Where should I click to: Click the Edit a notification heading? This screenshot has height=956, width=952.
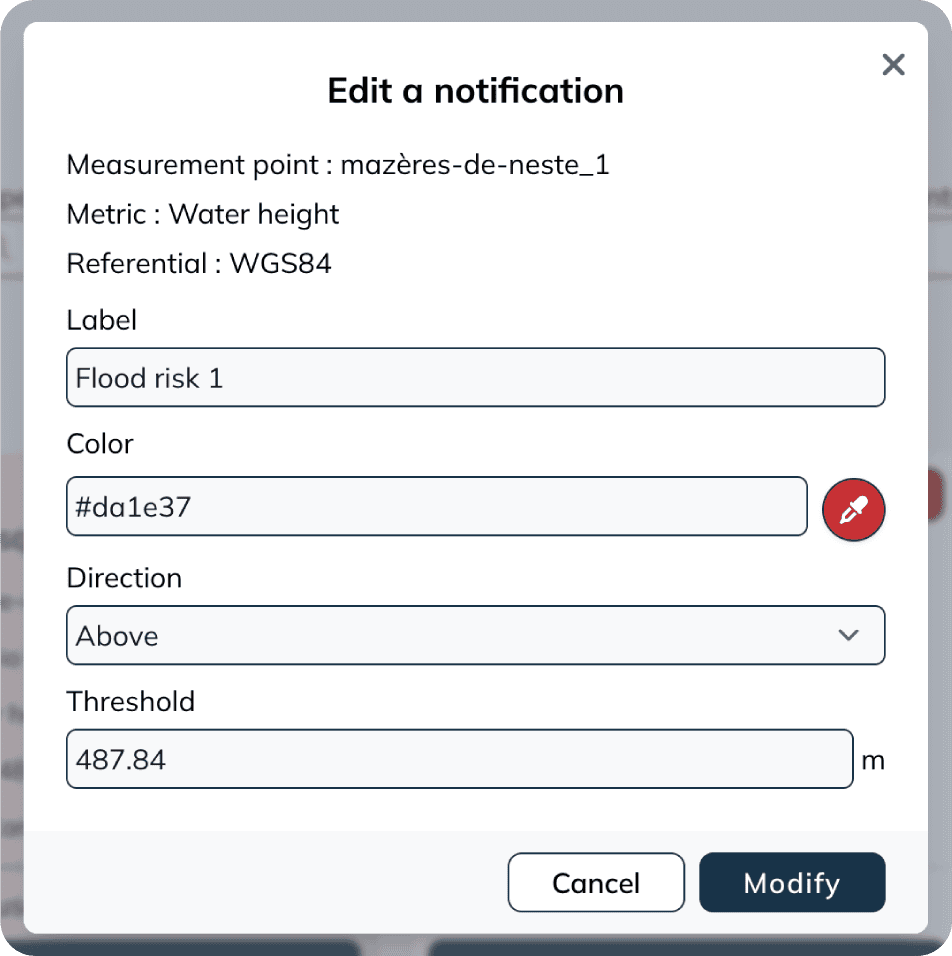[x=476, y=91]
